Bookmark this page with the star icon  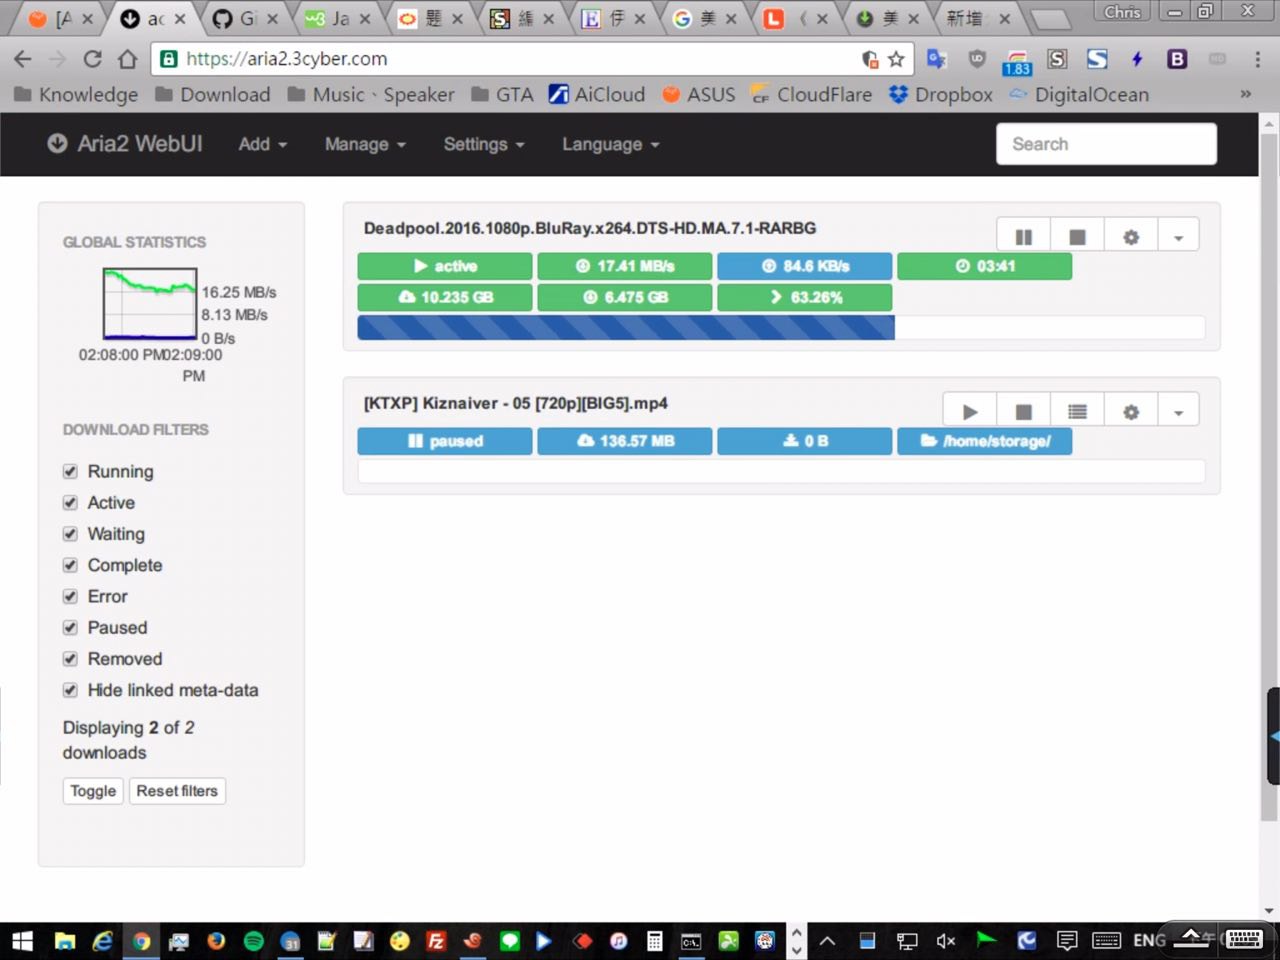896,59
